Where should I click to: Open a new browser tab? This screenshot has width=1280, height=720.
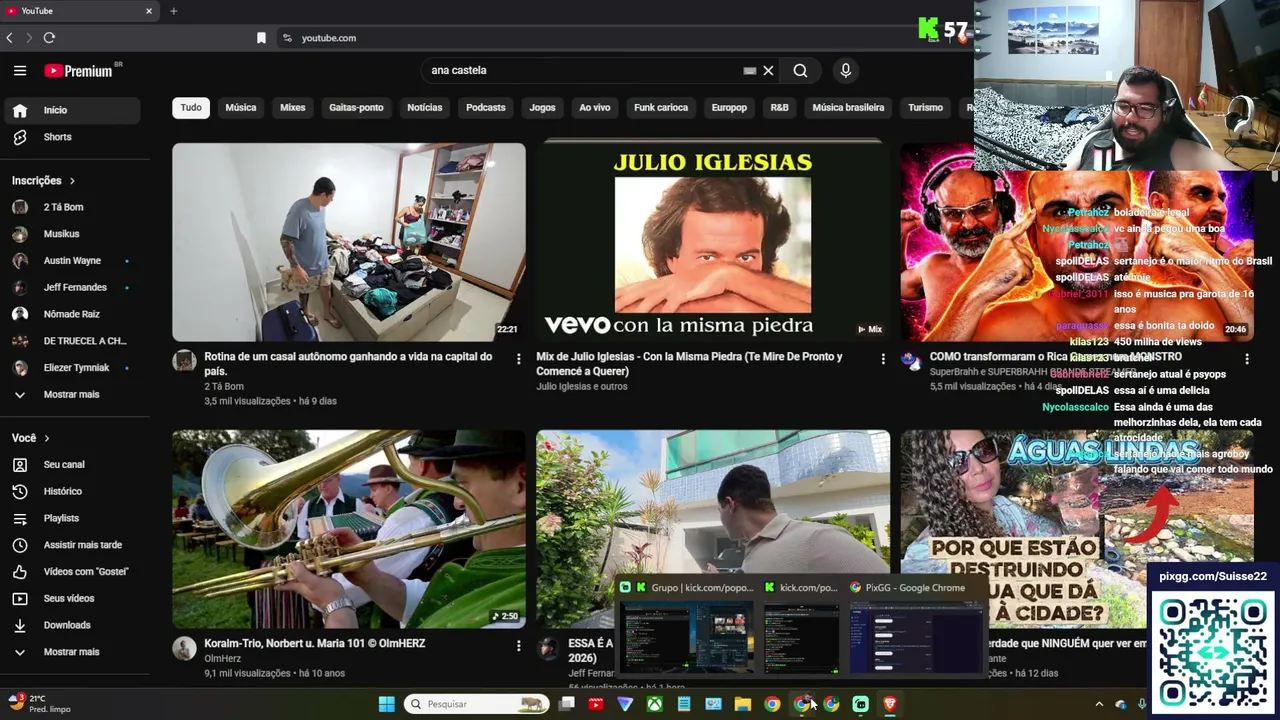coord(173,11)
